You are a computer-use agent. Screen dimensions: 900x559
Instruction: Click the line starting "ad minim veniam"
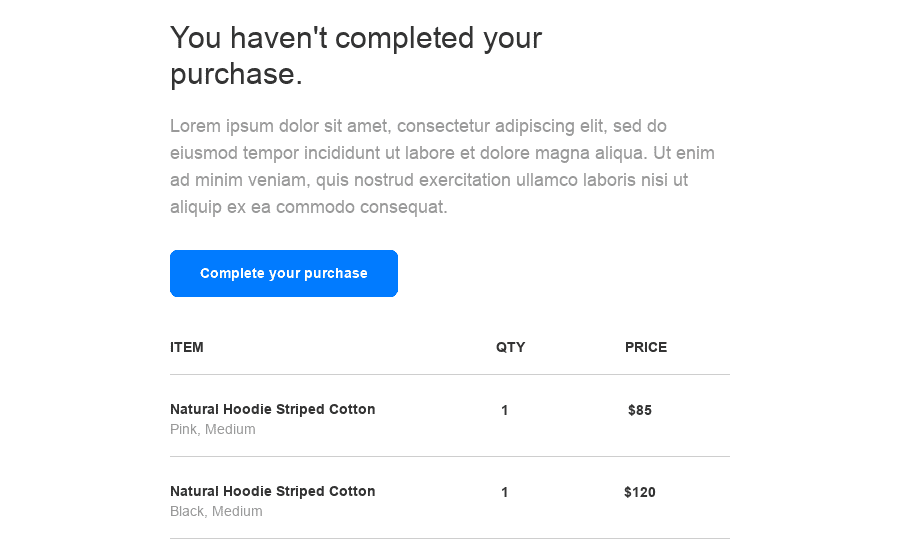429,180
